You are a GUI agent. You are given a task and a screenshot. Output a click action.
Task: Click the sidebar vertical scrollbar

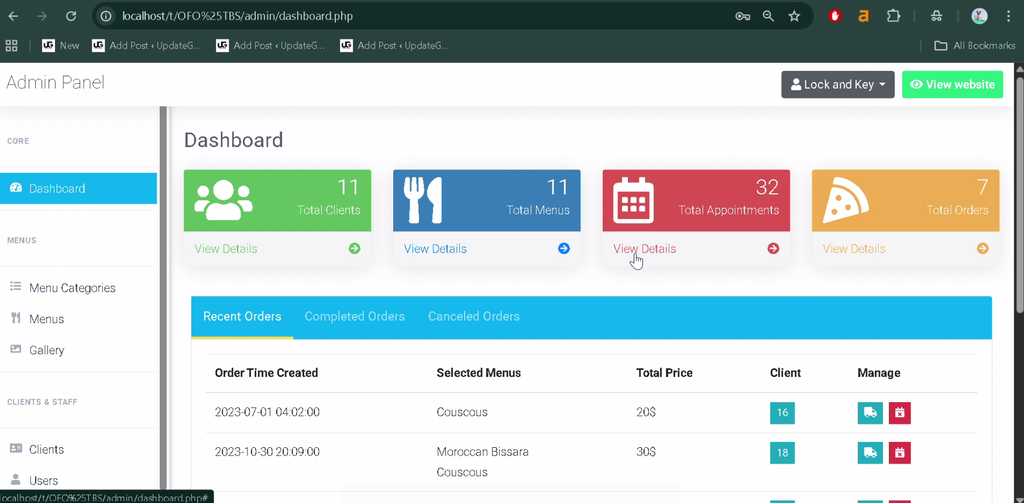pos(163,297)
